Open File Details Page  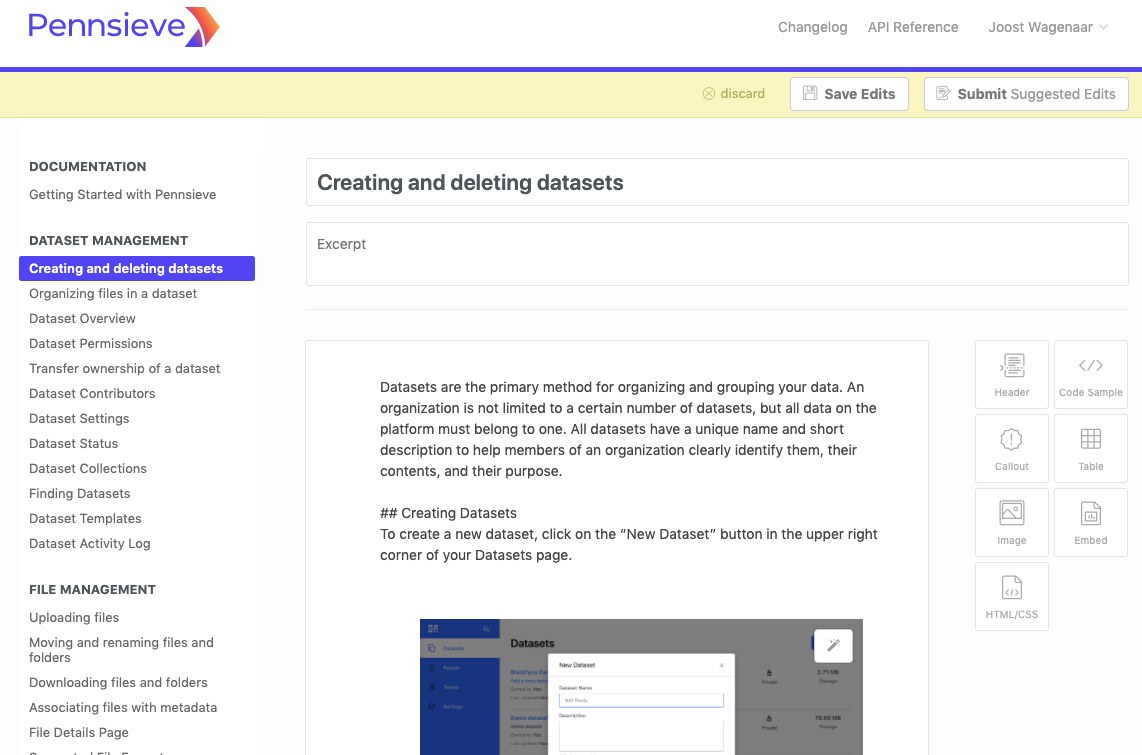tap(79, 732)
